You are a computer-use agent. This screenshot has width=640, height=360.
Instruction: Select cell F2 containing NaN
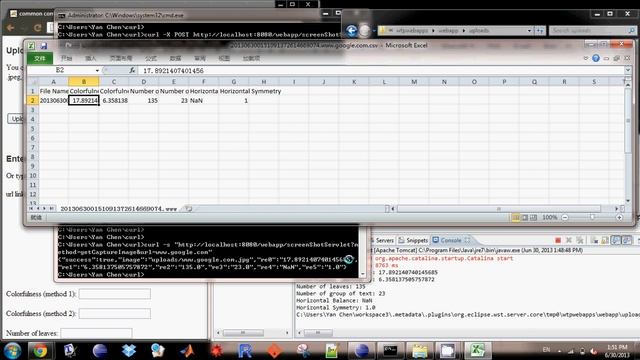click(204, 100)
